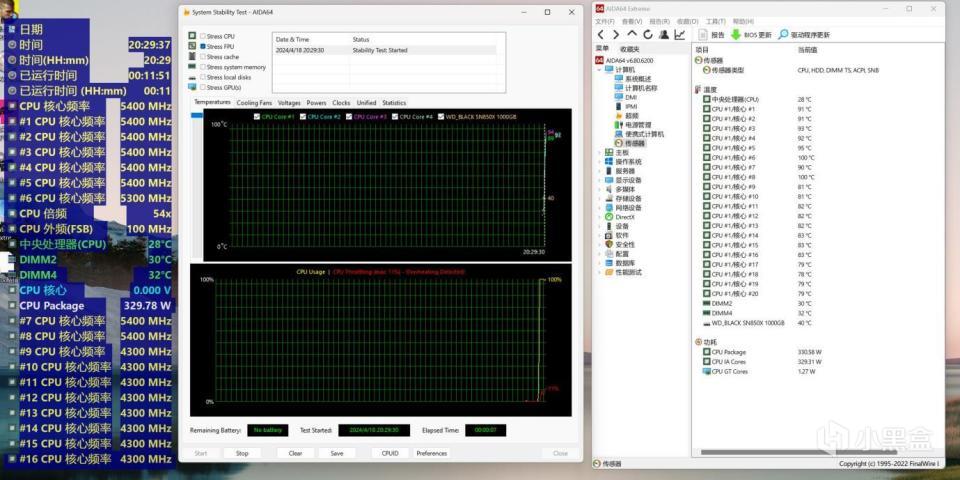The image size is (960, 480).
Task: Toggle CPU Core #1 graph legend checkbox
Action: coord(257,117)
